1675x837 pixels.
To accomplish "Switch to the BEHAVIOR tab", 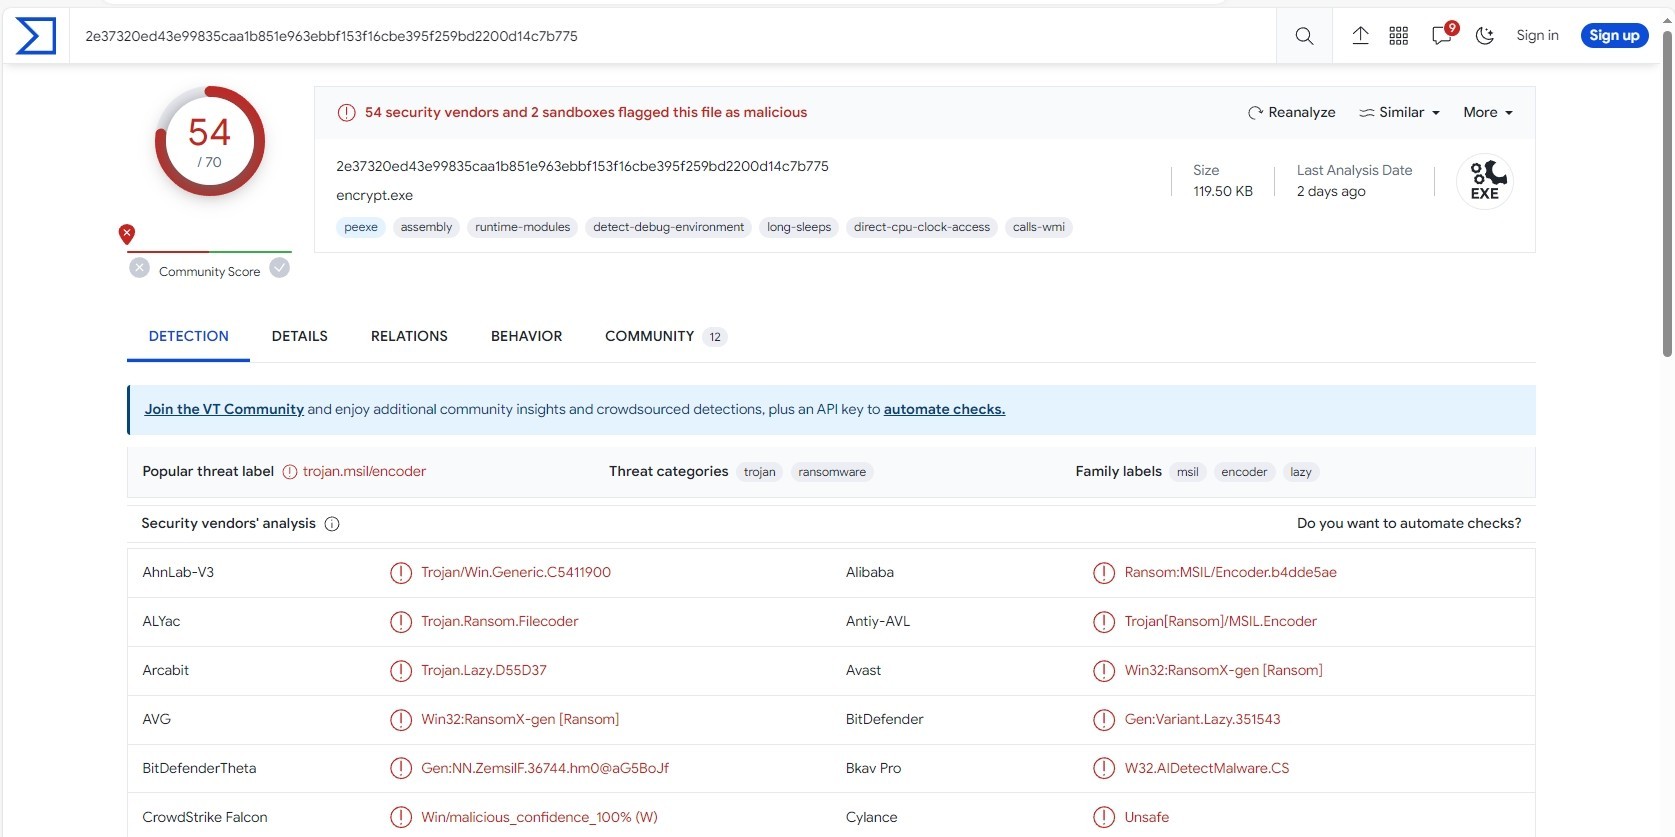I will (527, 337).
